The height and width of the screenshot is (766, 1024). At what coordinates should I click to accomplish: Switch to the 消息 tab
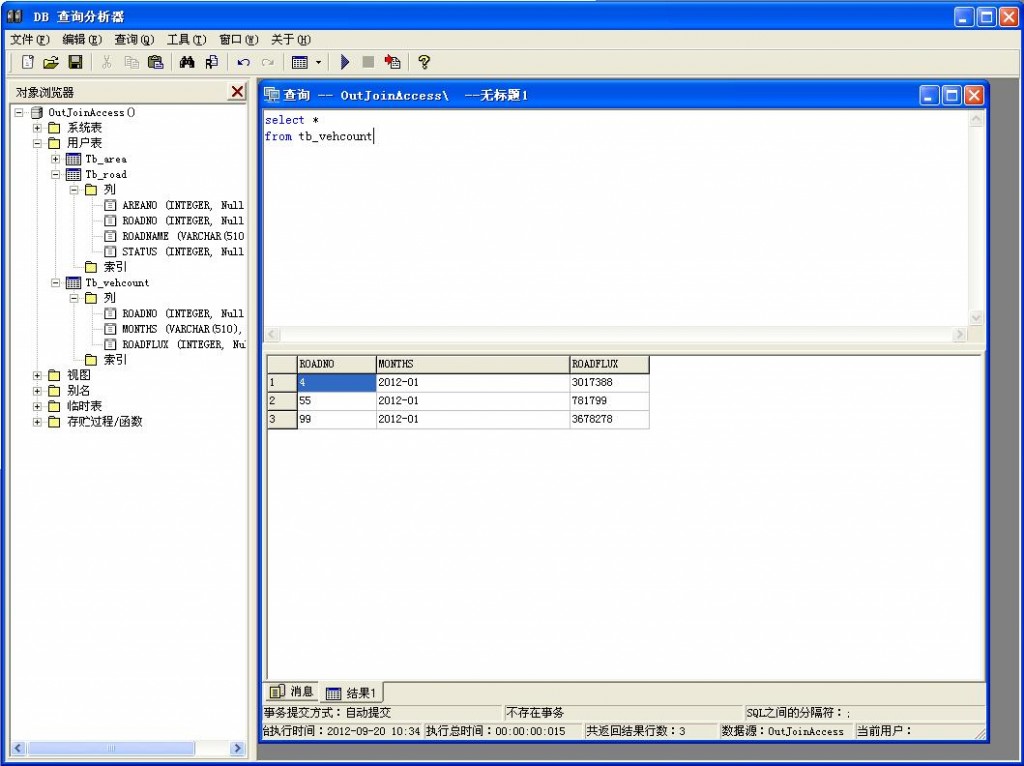[293, 691]
